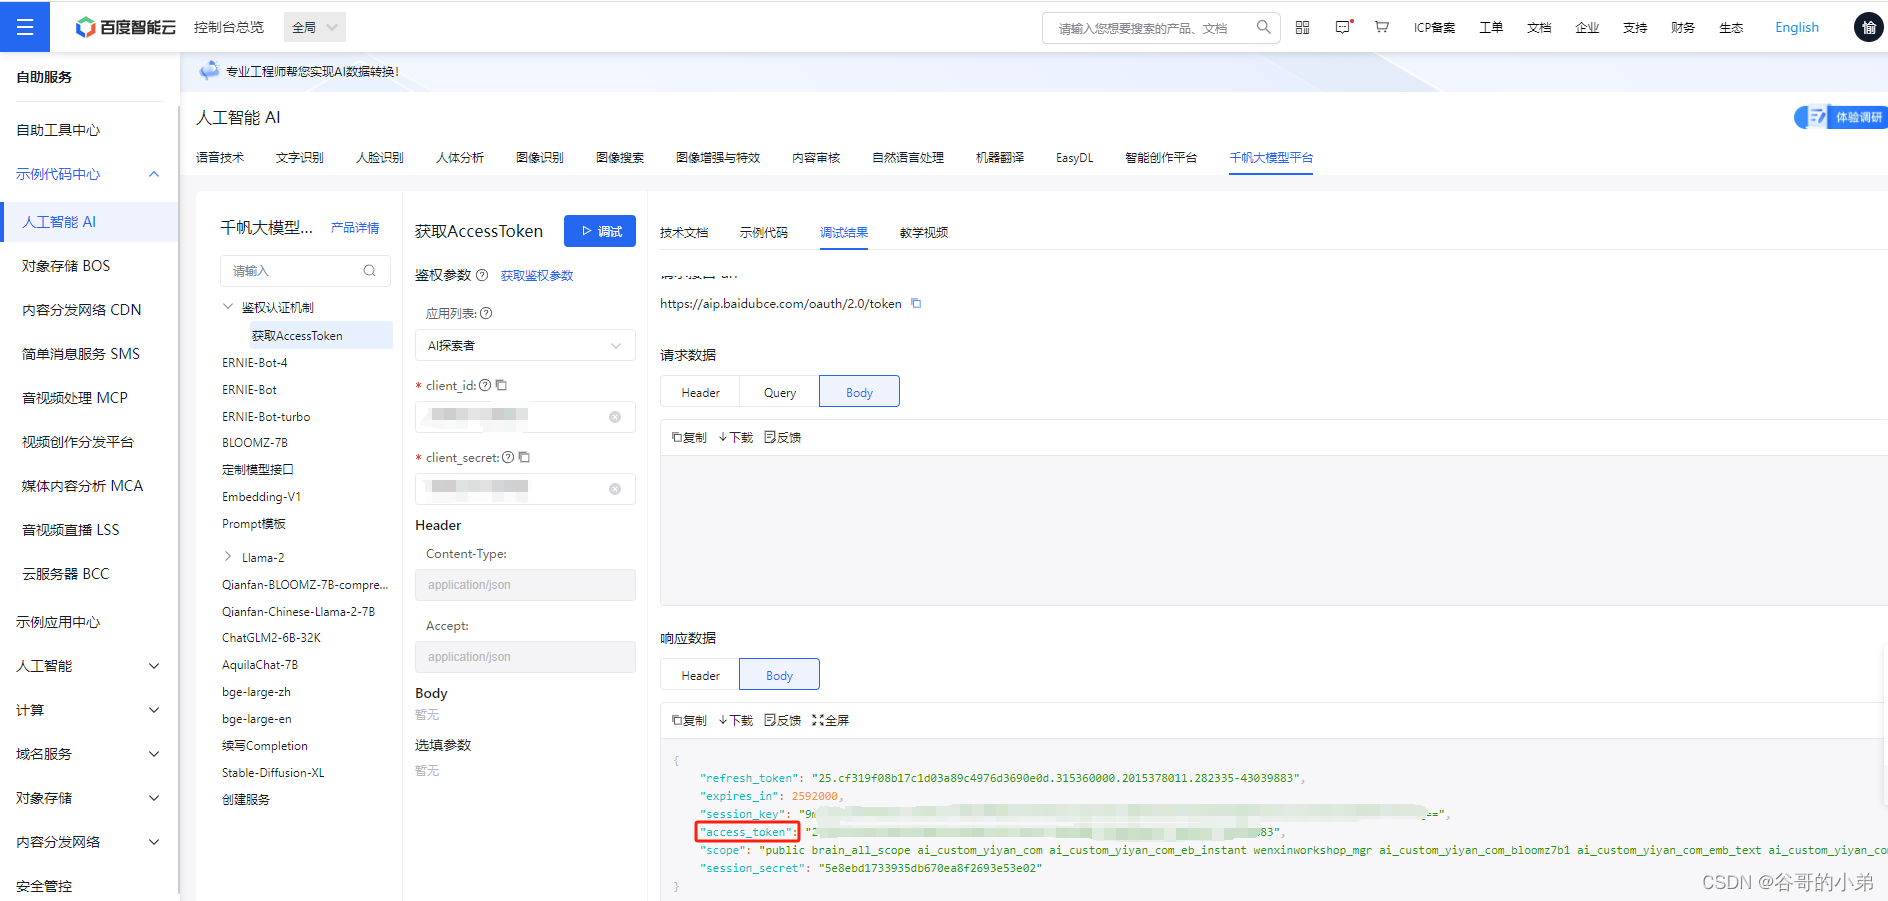
Task: Select ChatGLM2-6B-32K in model list
Action: click(x=271, y=637)
